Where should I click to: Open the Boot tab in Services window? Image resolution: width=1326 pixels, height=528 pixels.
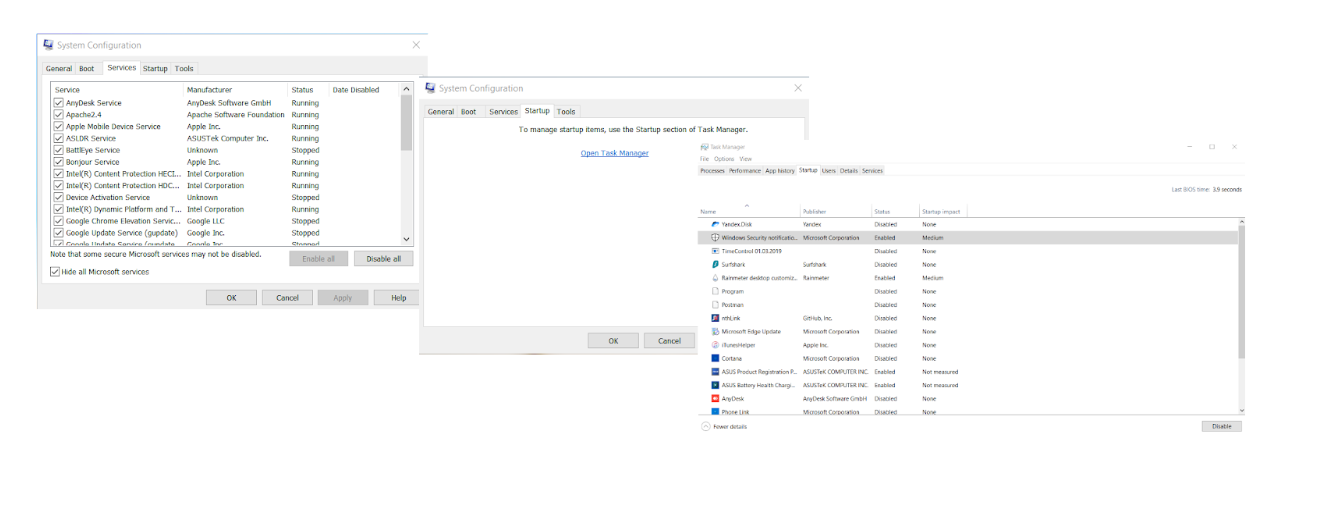(87, 69)
